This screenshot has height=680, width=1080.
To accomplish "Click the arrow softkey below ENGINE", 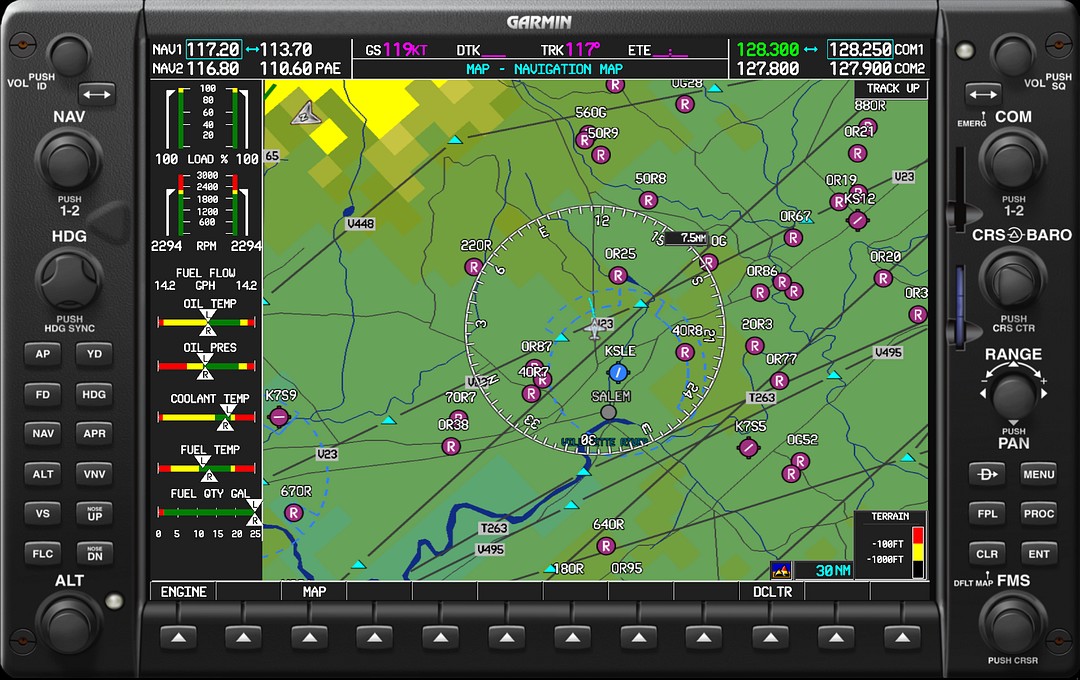I will point(178,638).
